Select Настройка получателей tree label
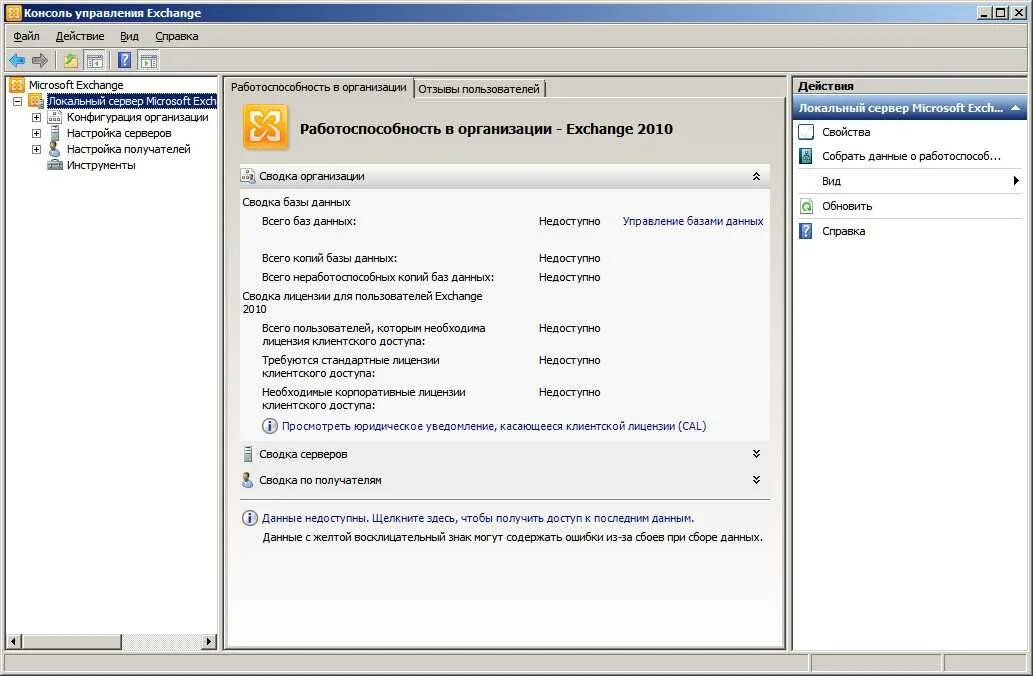The height and width of the screenshot is (676, 1033). click(128, 149)
